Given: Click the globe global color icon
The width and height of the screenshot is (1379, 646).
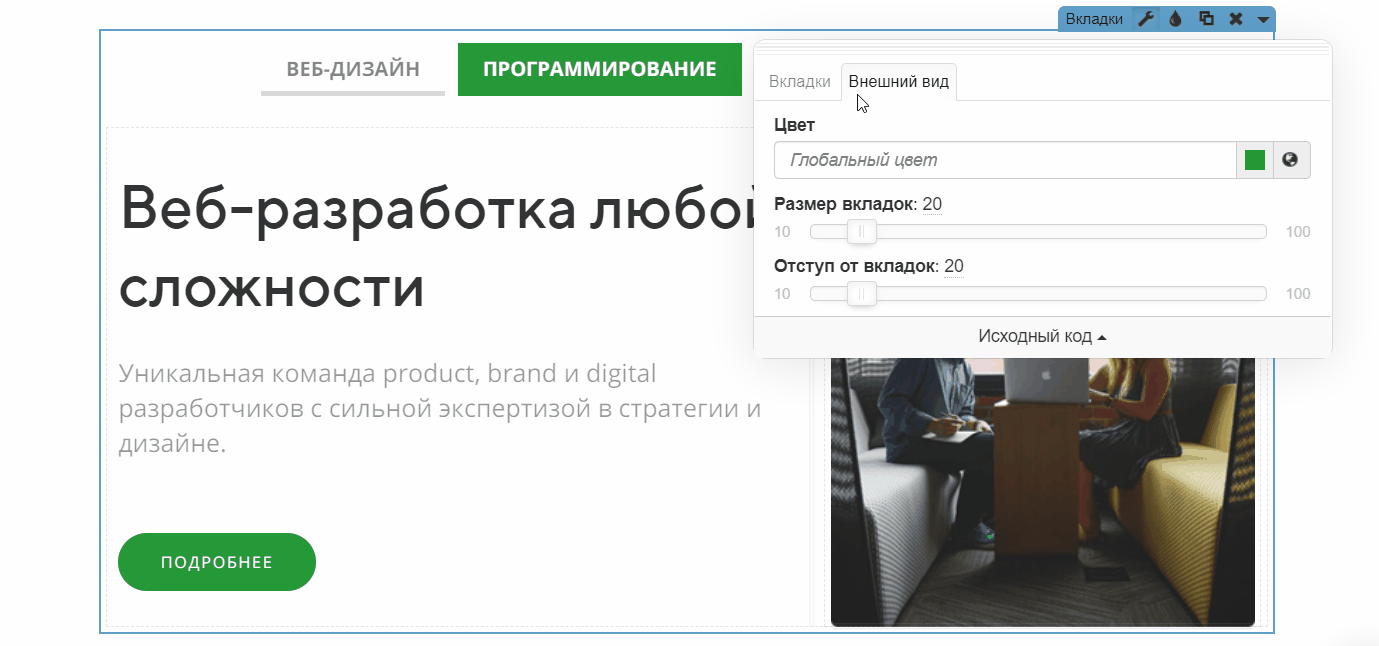Looking at the screenshot, I should pos(1291,160).
